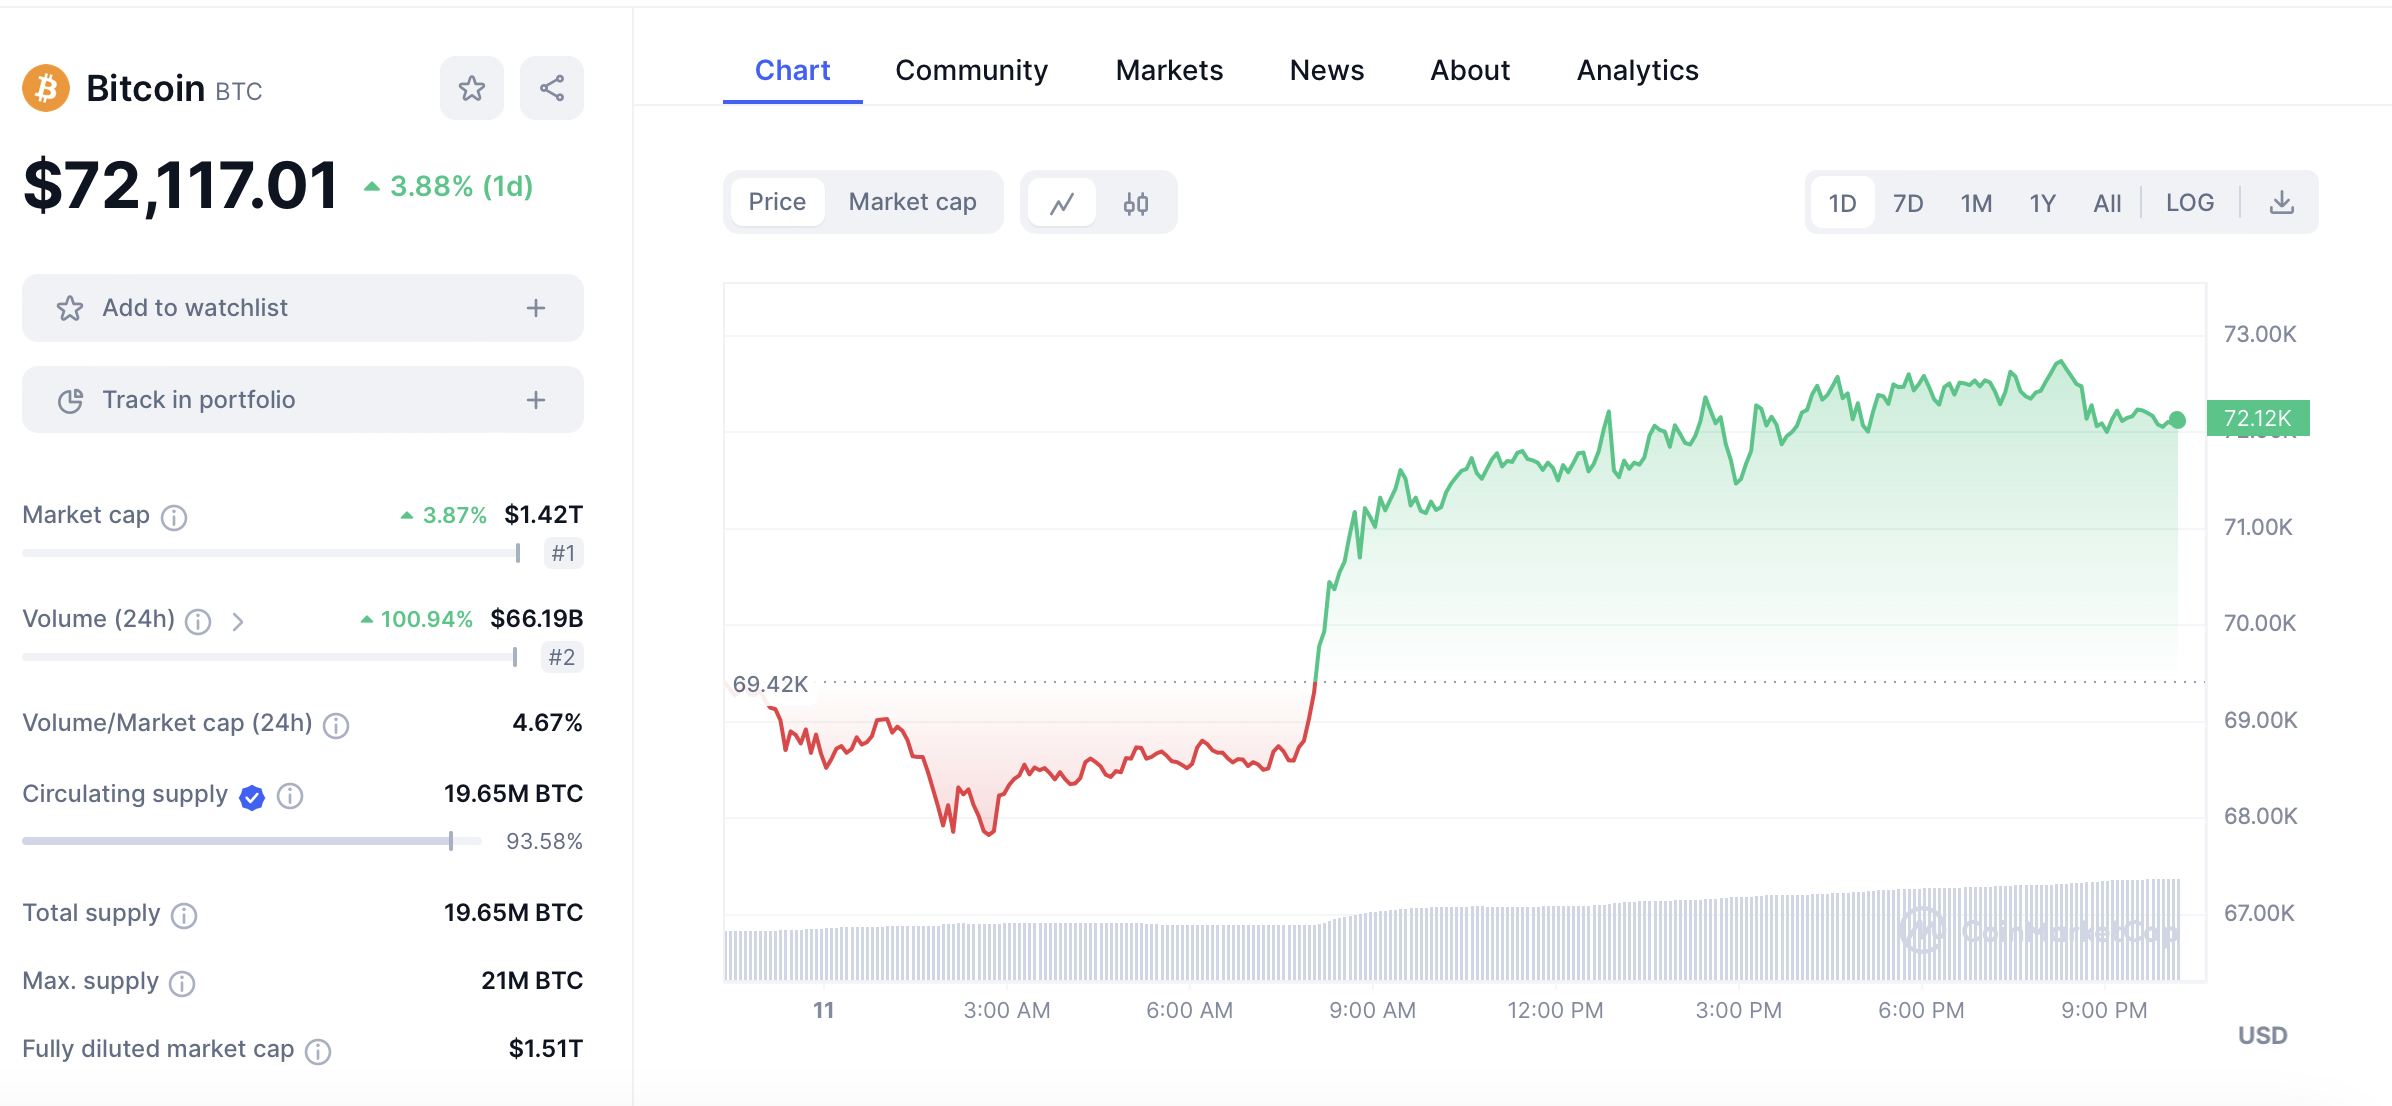This screenshot has width=2392, height=1106.
Task: Open the Markets tab
Action: (x=1168, y=70)
